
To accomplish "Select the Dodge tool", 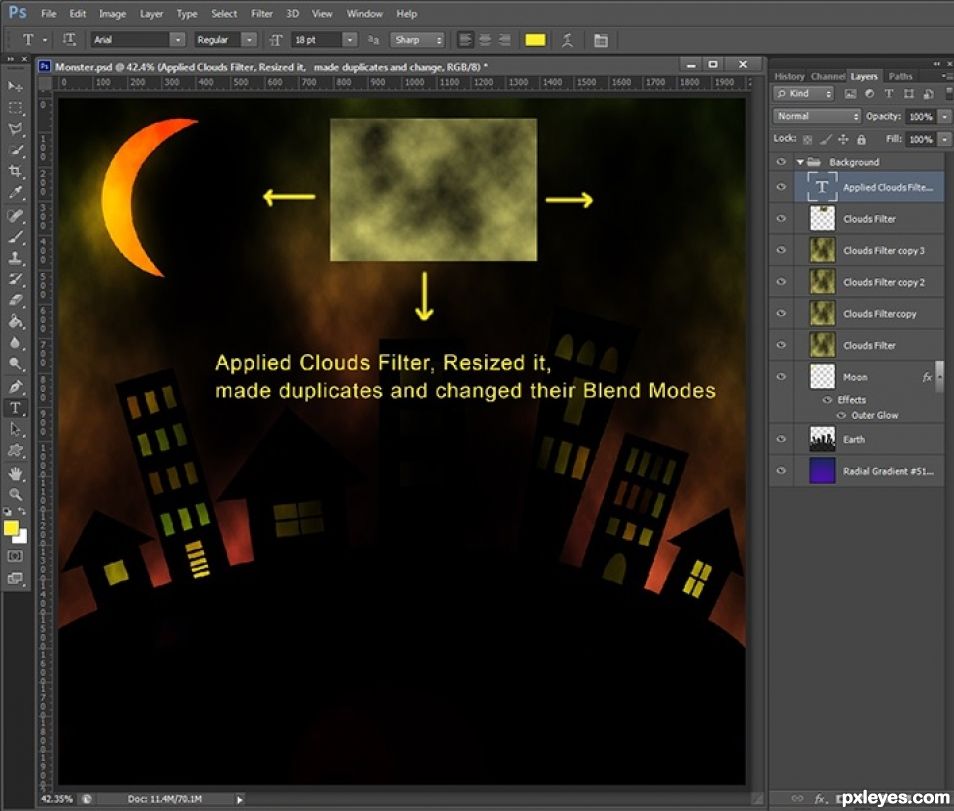I will click(15, 364).
